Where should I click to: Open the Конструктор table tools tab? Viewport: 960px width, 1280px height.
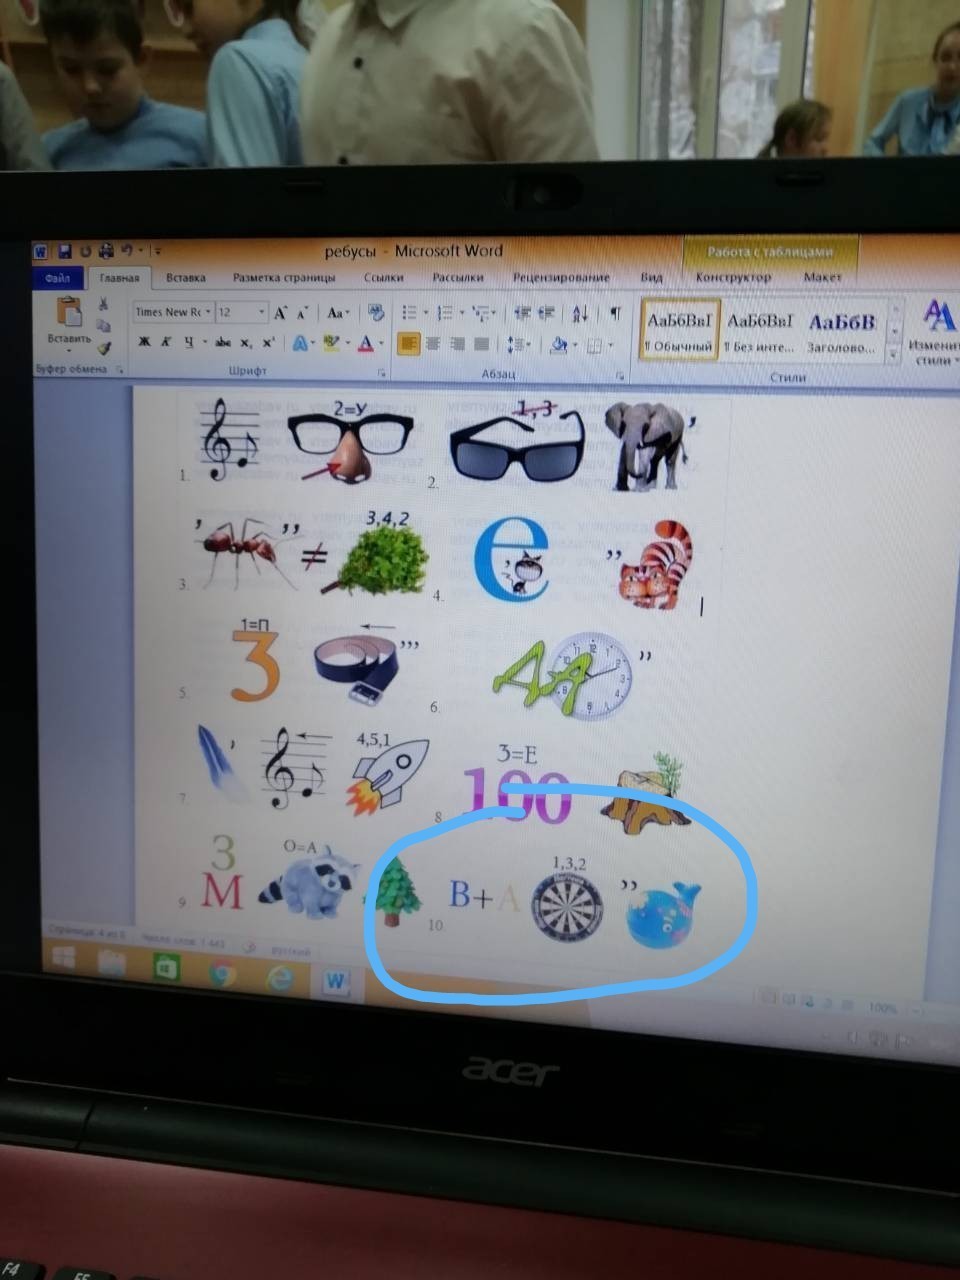[x=733, y=277]
